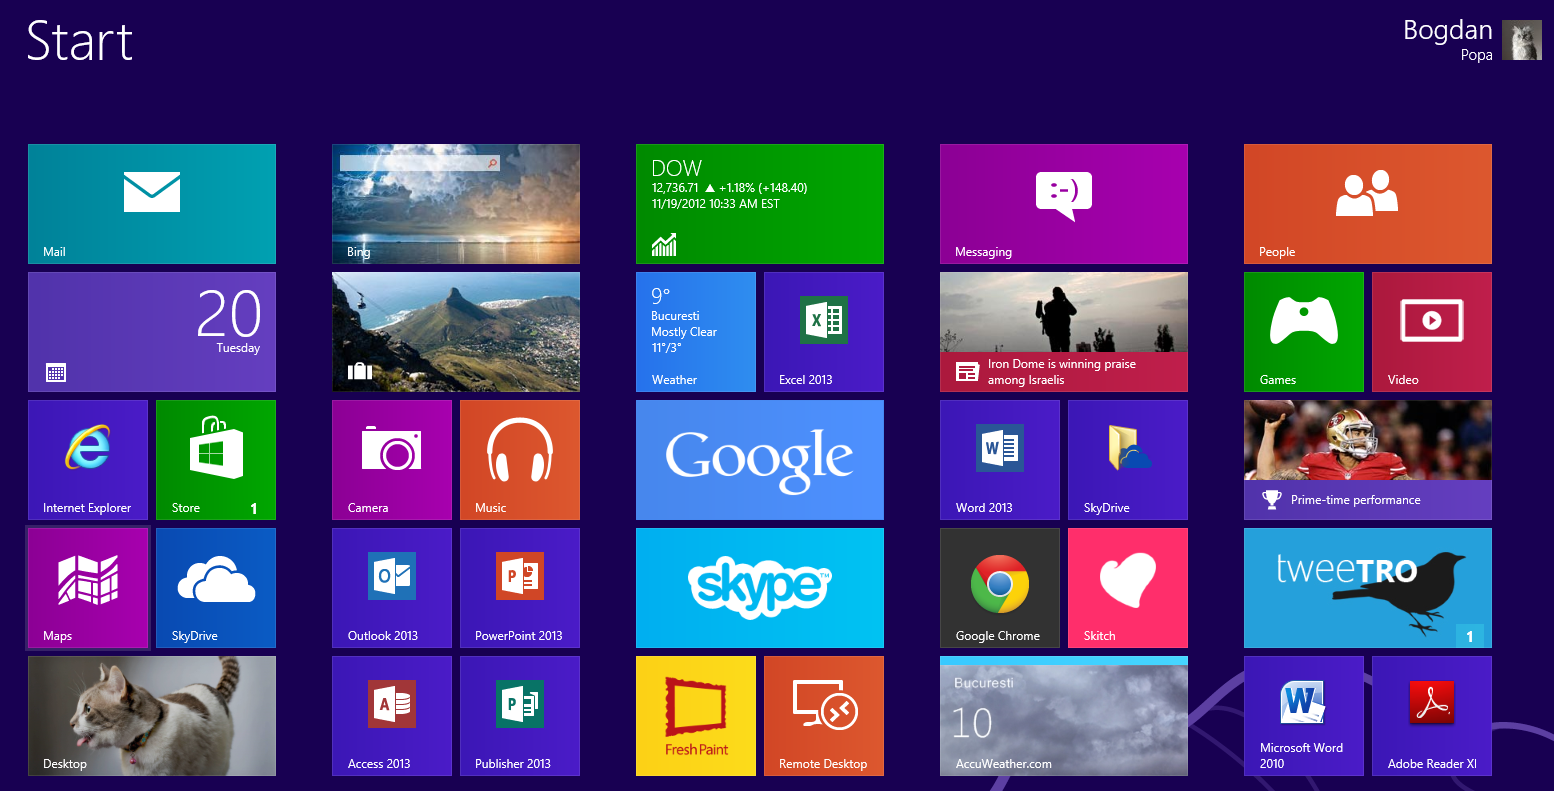
Task: Open the Mail tile
Action: 152,204
